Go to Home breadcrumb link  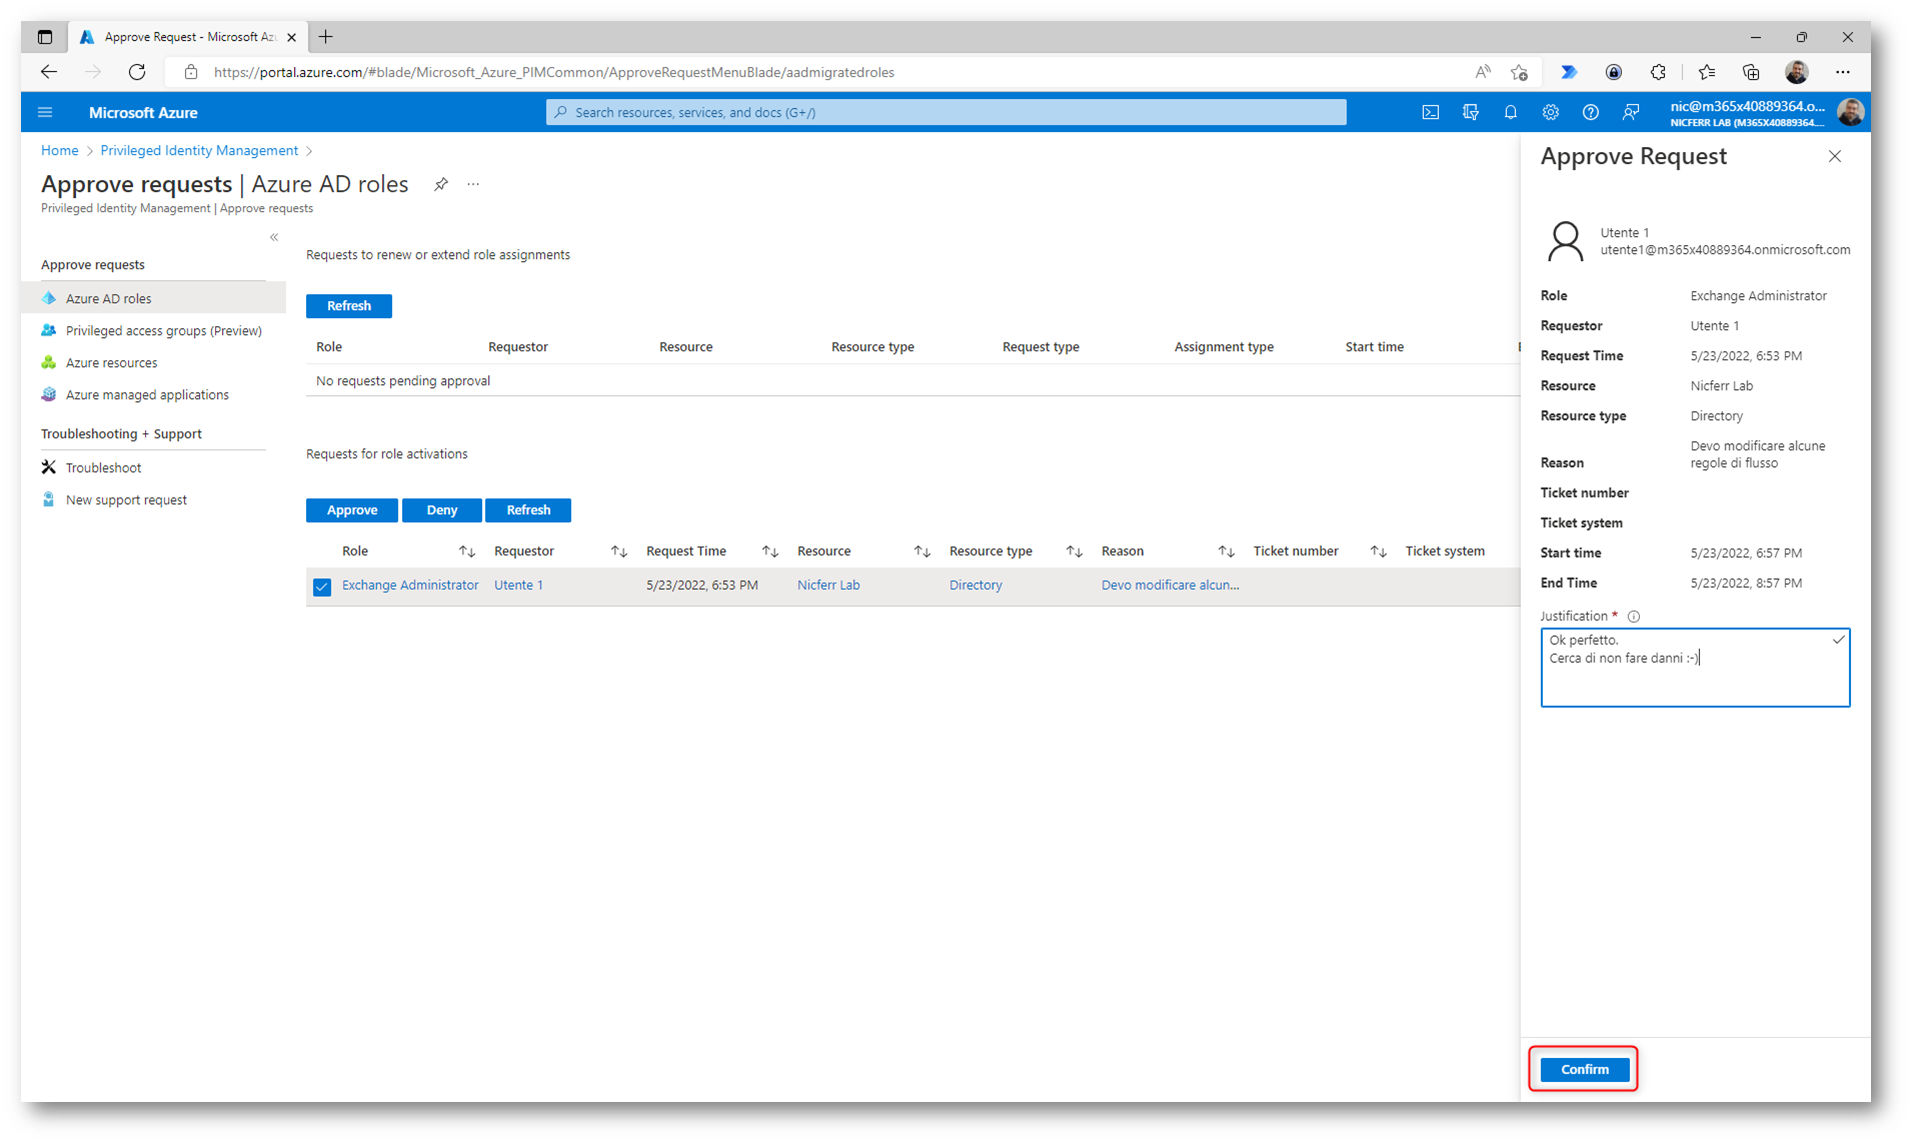click(59, 150)
